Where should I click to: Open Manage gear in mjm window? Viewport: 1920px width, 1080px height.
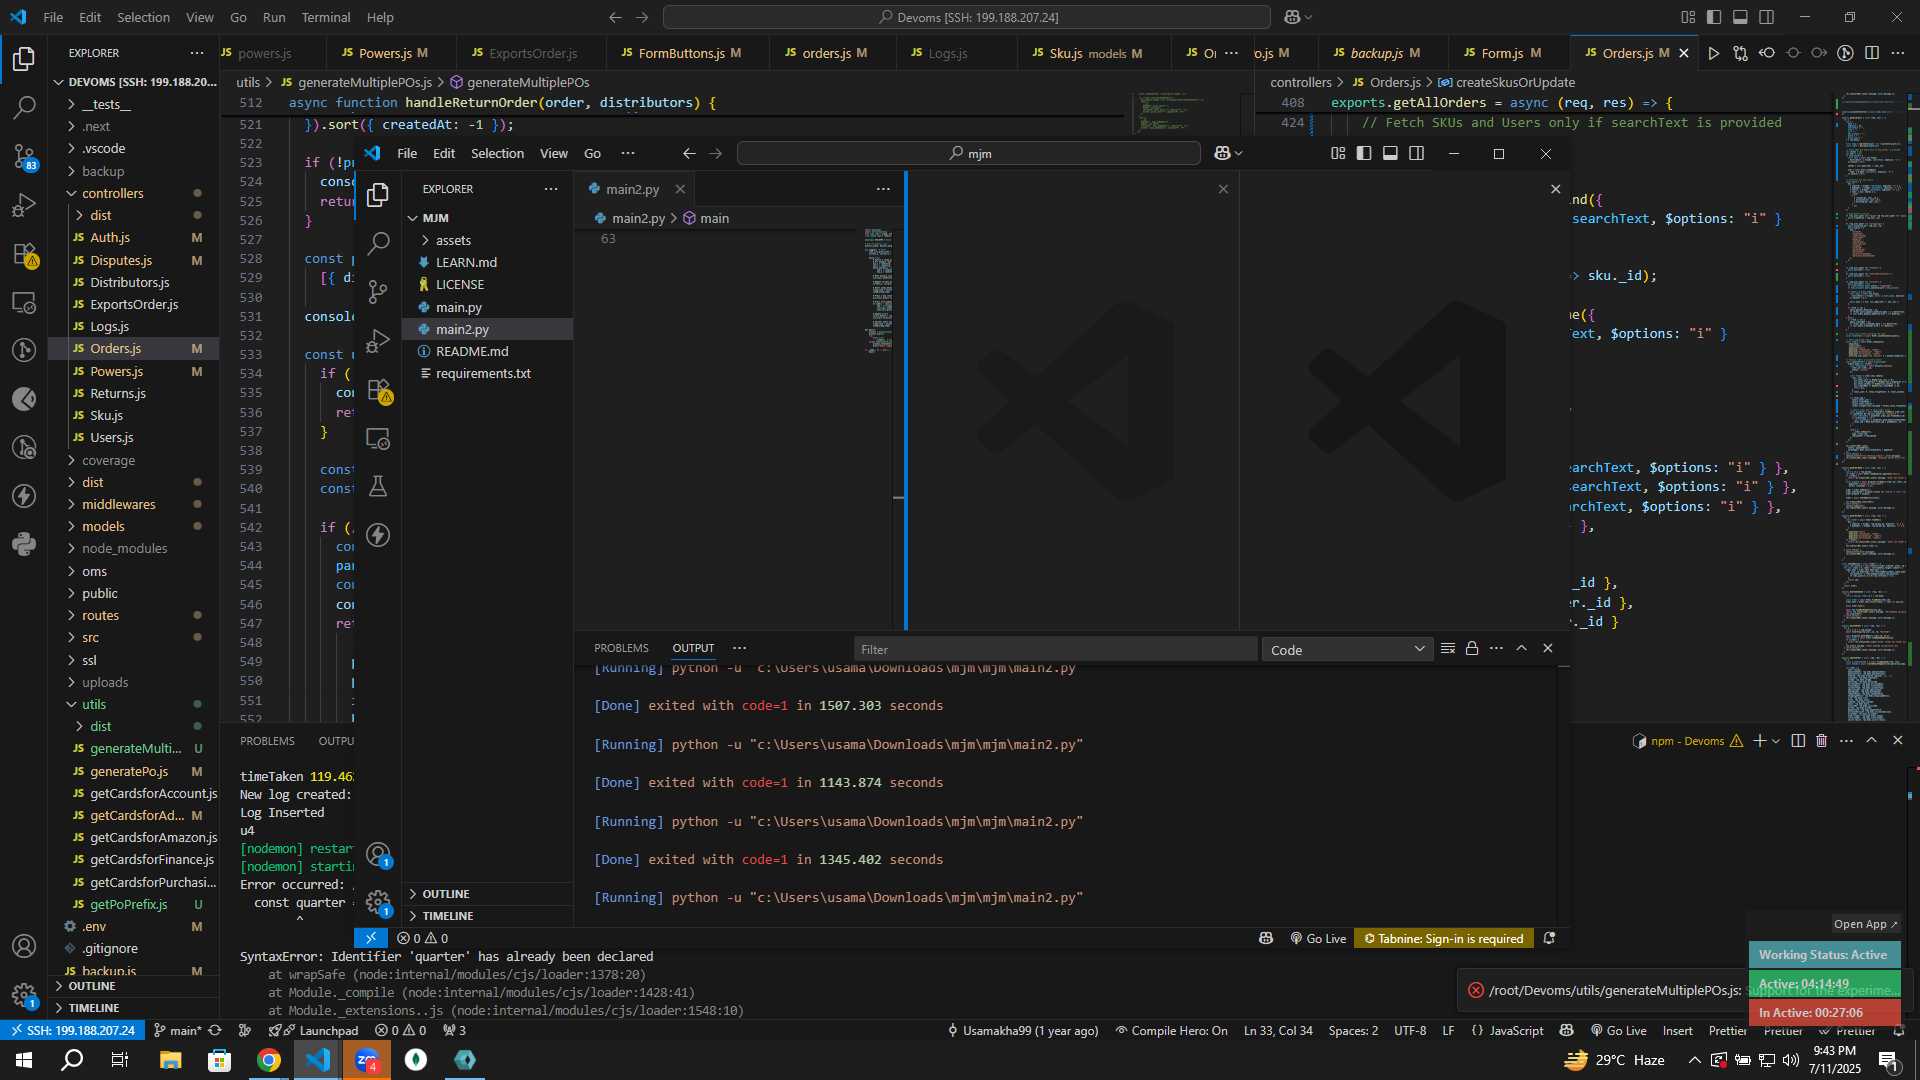378,903
